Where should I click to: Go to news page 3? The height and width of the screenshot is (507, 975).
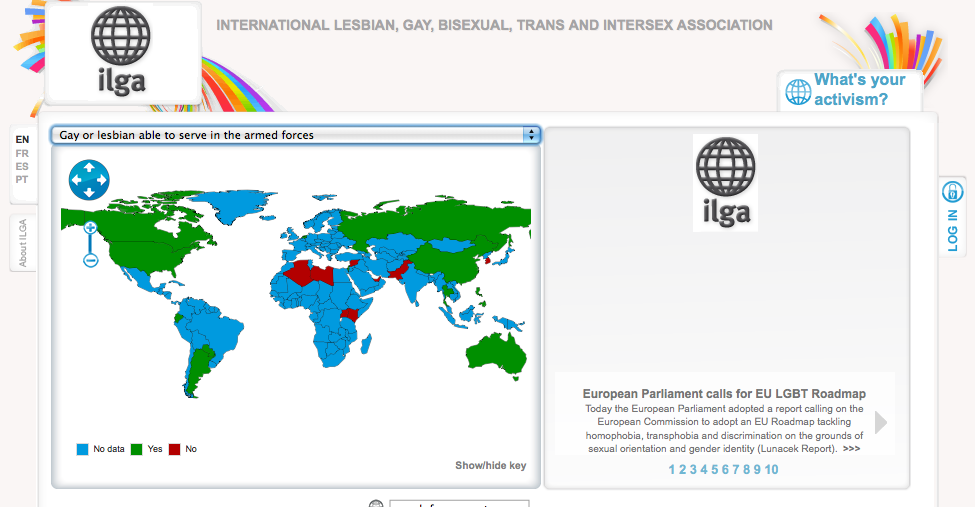click(x=693, y=470)
